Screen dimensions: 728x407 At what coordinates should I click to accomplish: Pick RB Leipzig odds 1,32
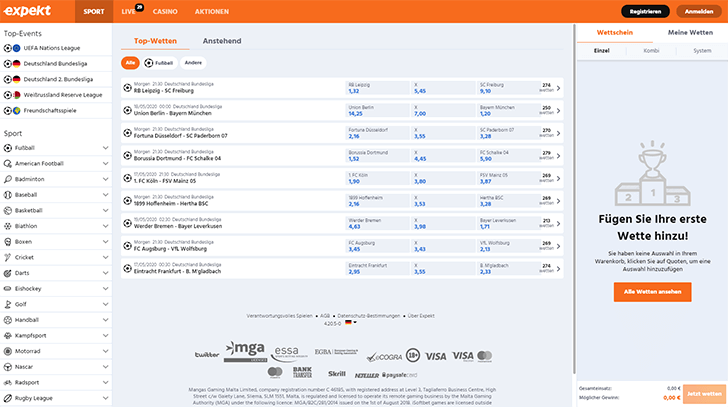tap(377, 88)
